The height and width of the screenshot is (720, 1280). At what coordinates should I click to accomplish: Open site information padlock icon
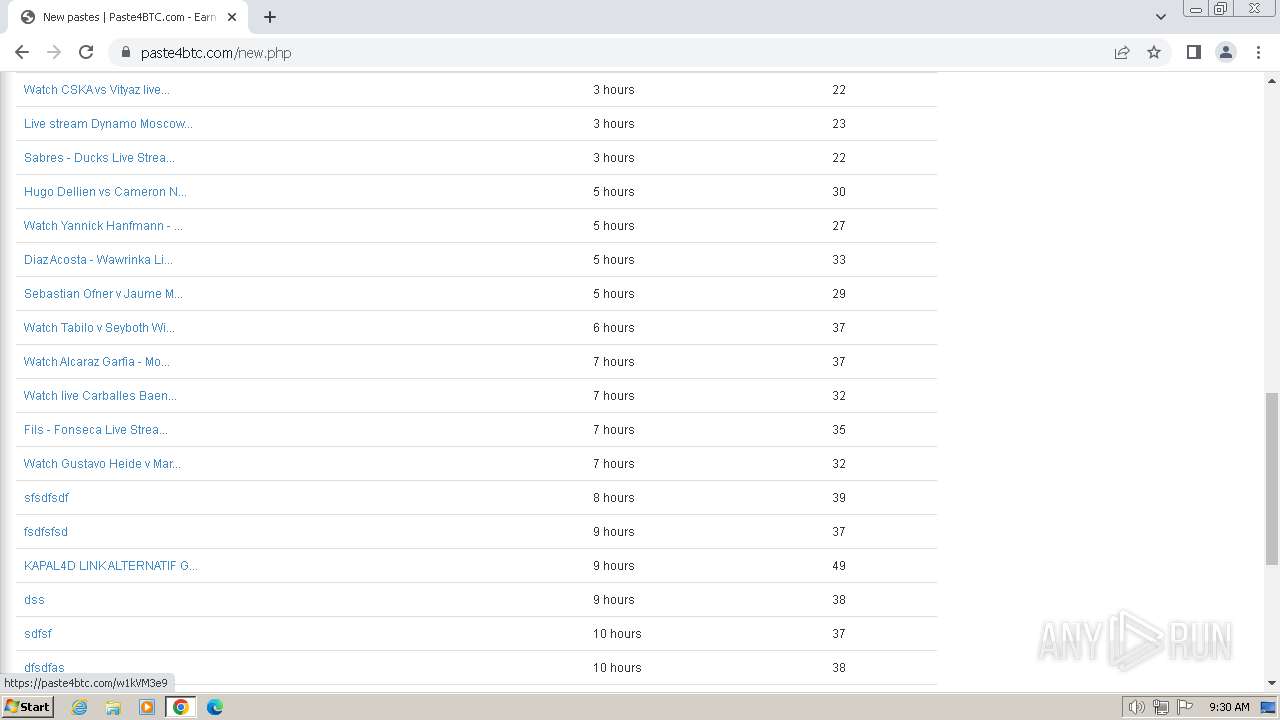click(x=126, y=53)
